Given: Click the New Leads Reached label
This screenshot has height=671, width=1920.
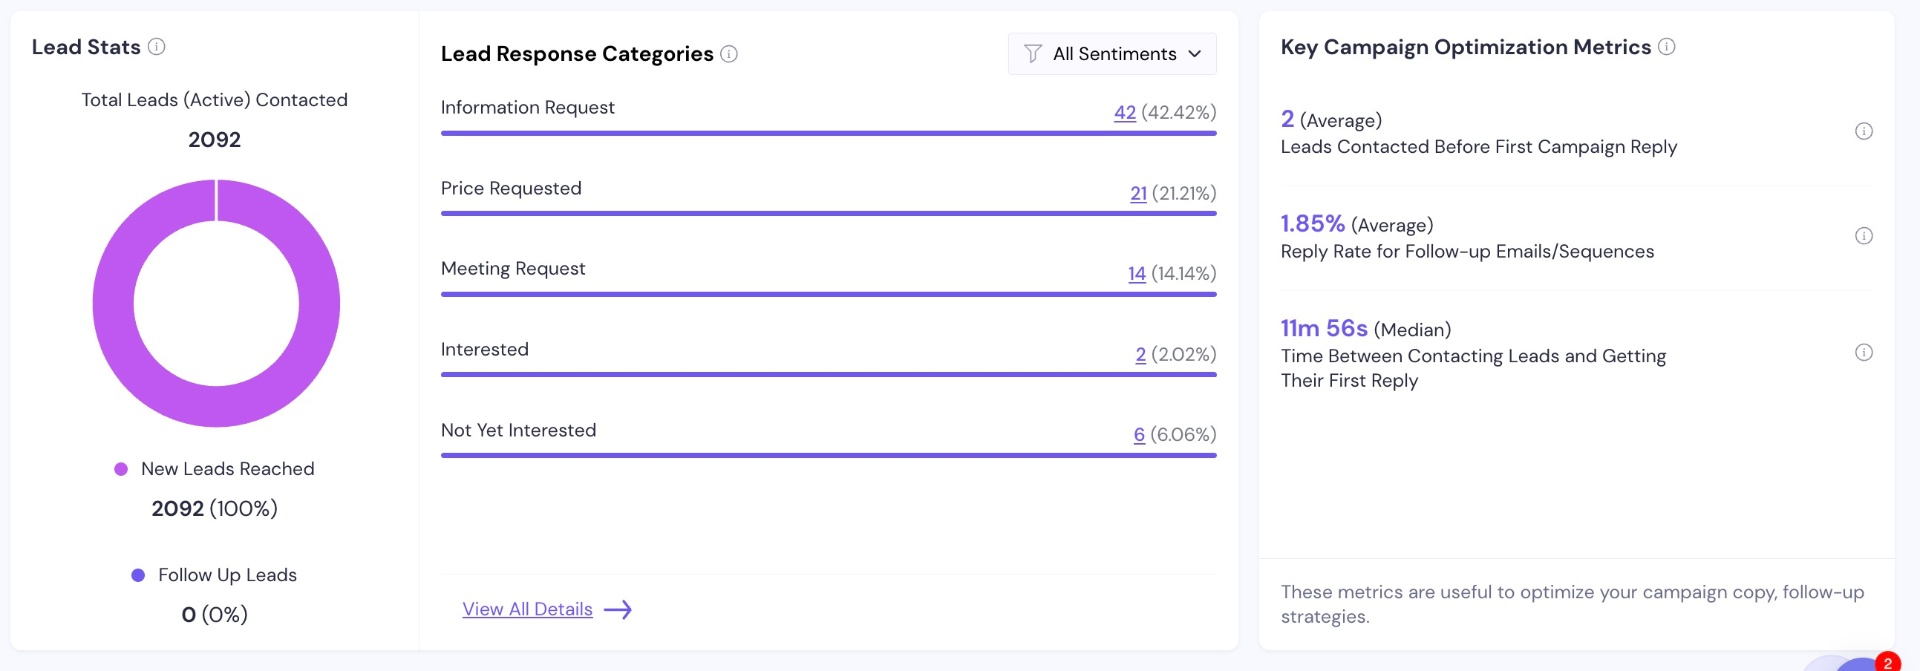Looking at the screenshot, I should (228, 469).
